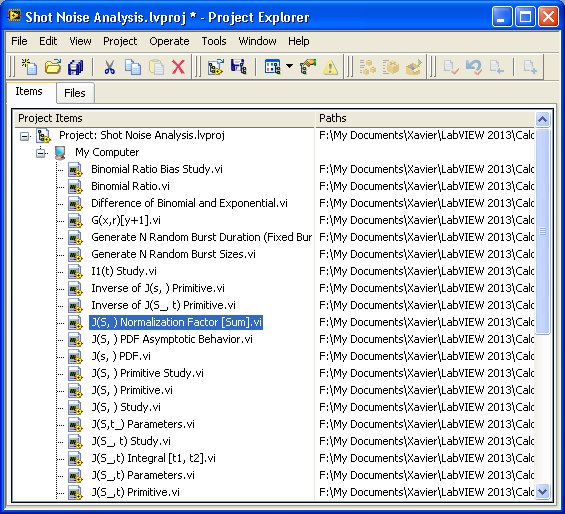The width and height of the screenshot is (565, 514).
Task: Select J(s, ) PDF.vi item
Action: pos(121,356)
